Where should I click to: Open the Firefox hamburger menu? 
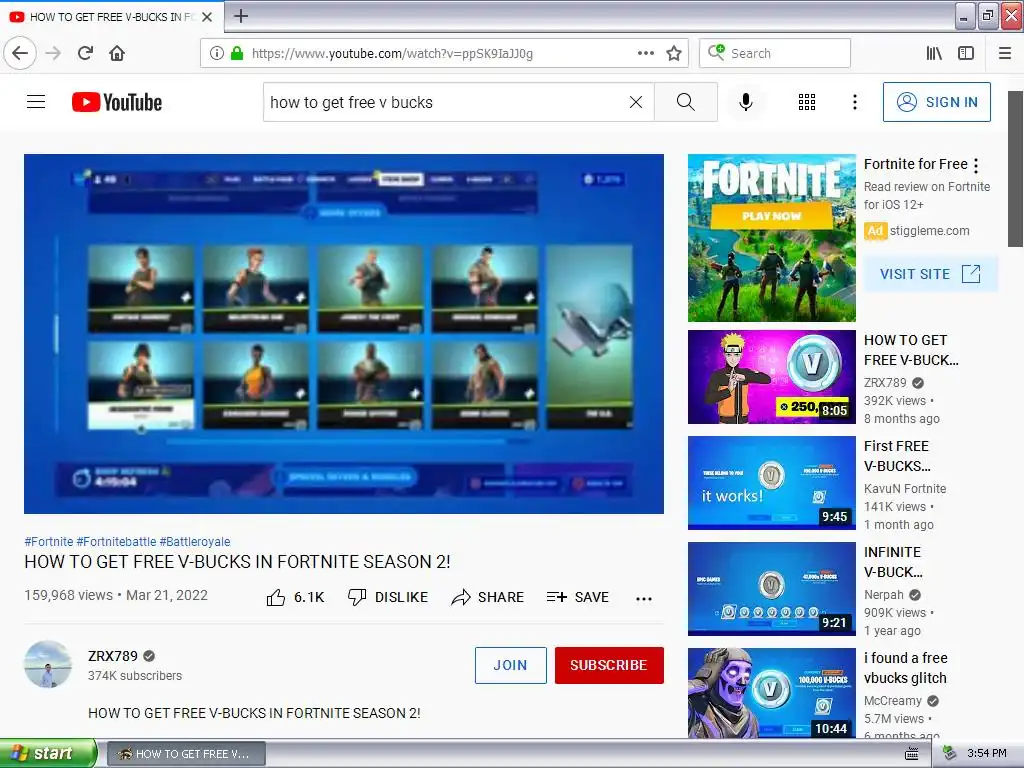[1005, 53]
